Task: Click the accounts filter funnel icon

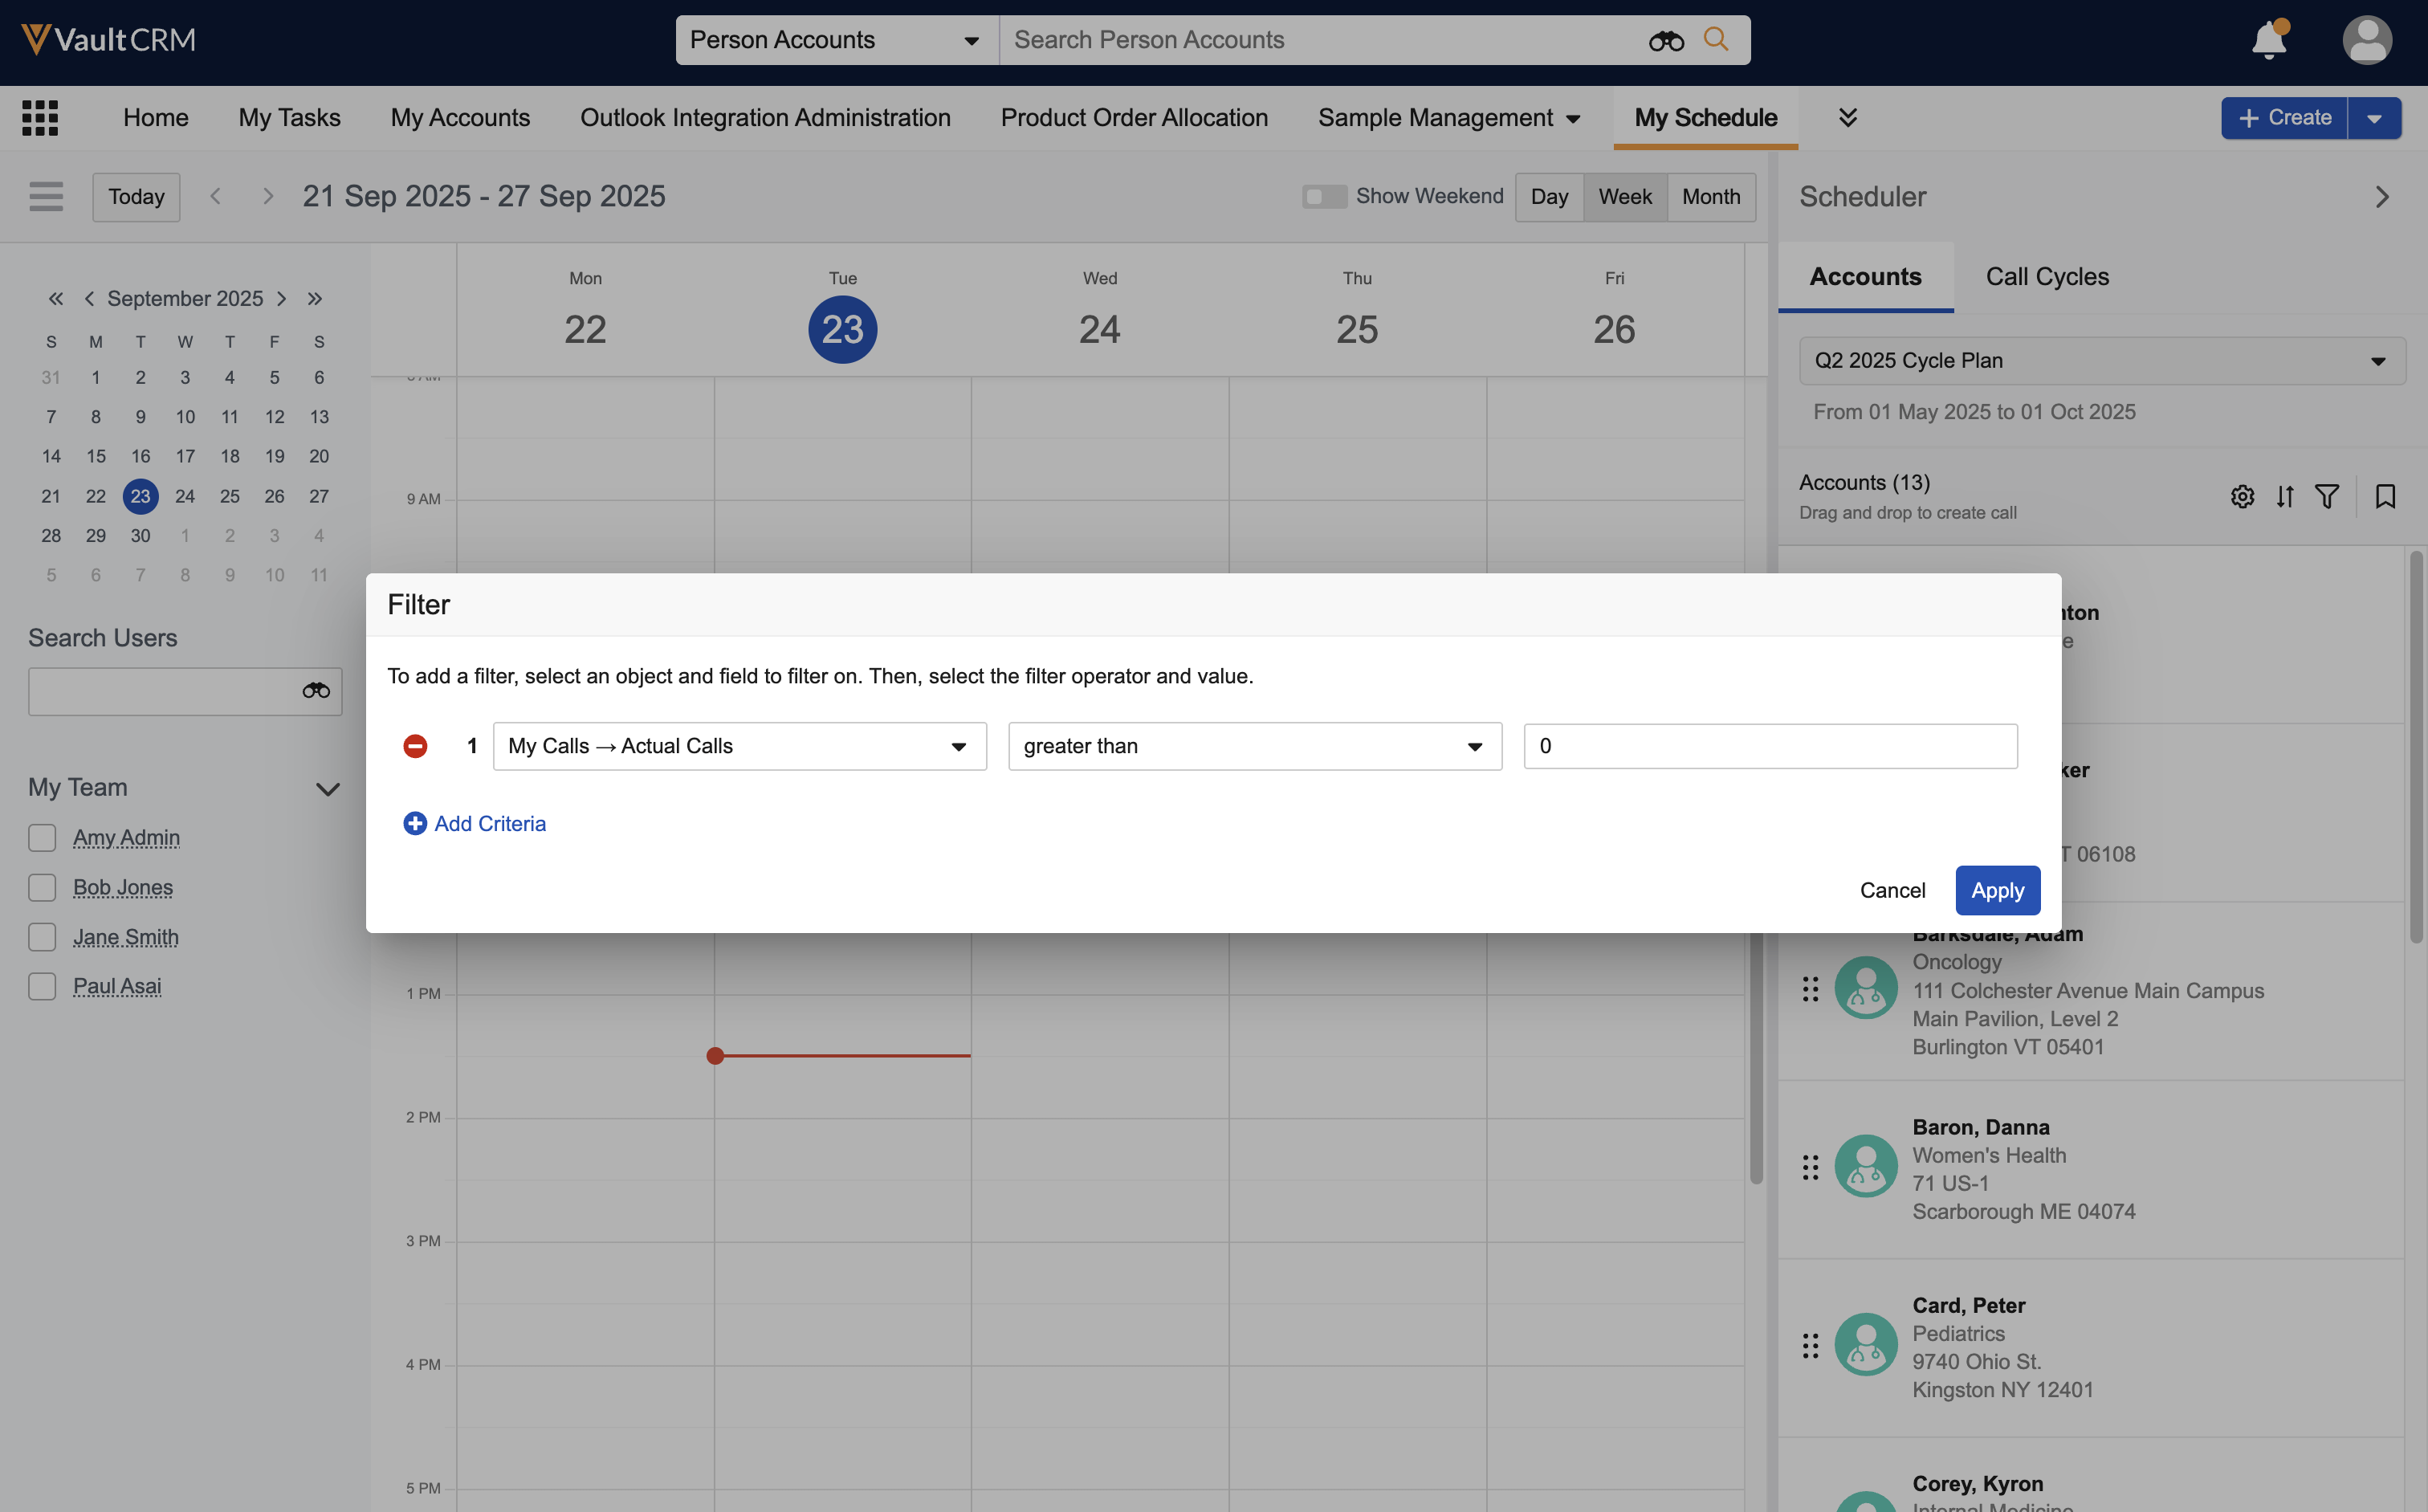Action: coord(2326,496)
